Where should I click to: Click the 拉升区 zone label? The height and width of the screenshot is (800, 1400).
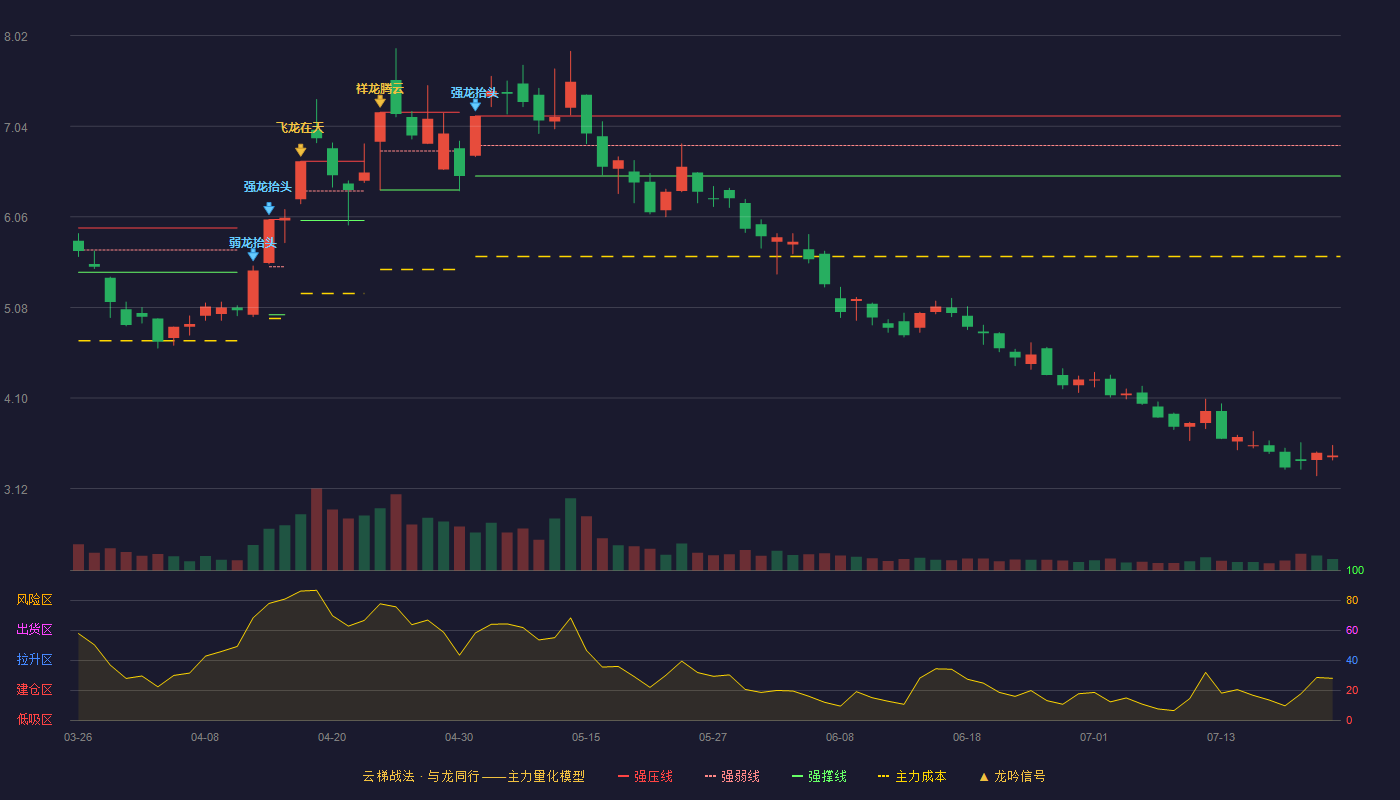(34, 660)
